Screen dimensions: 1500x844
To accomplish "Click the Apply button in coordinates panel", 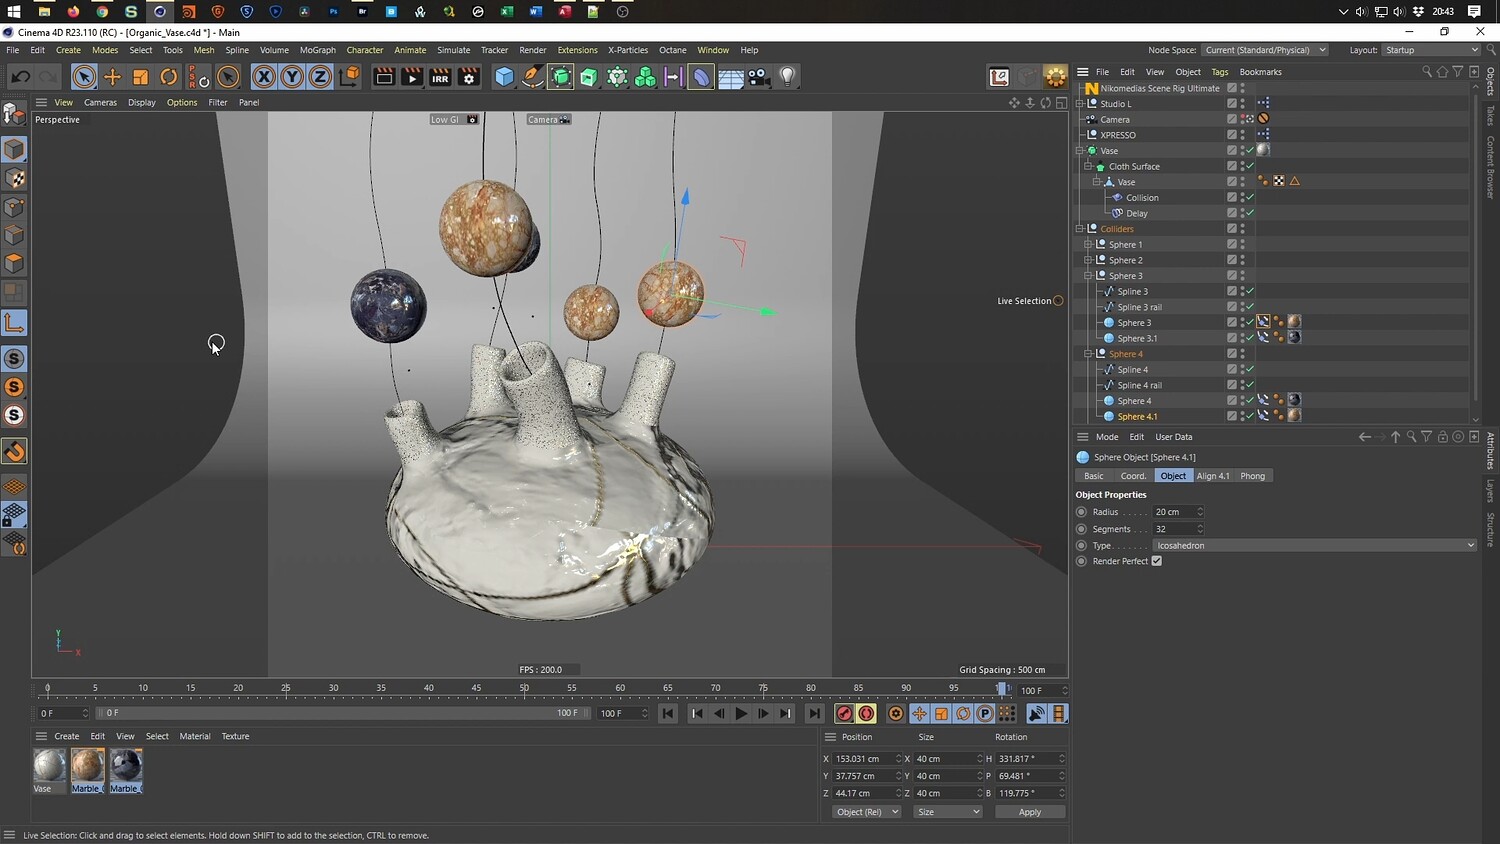I will pyautogui.click(x=1029, y=812).
